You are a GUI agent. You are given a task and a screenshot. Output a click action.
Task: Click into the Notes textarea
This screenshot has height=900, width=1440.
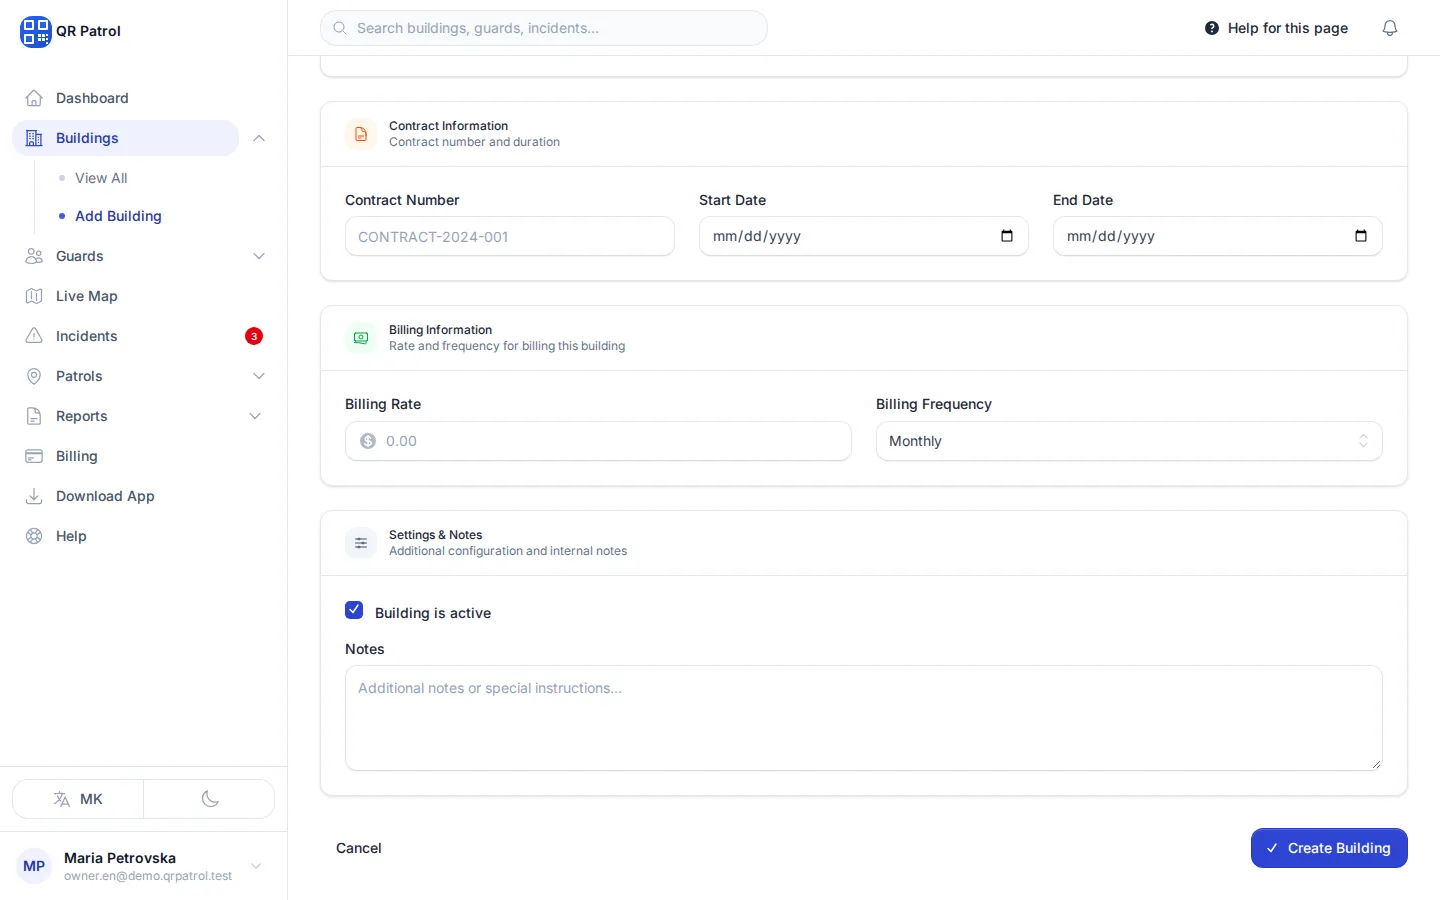coord(864,718)
